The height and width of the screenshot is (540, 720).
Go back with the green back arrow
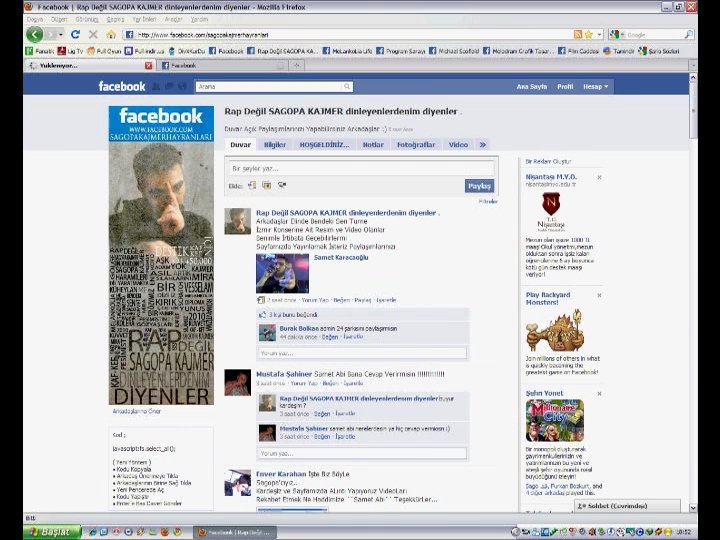(34, 34)
